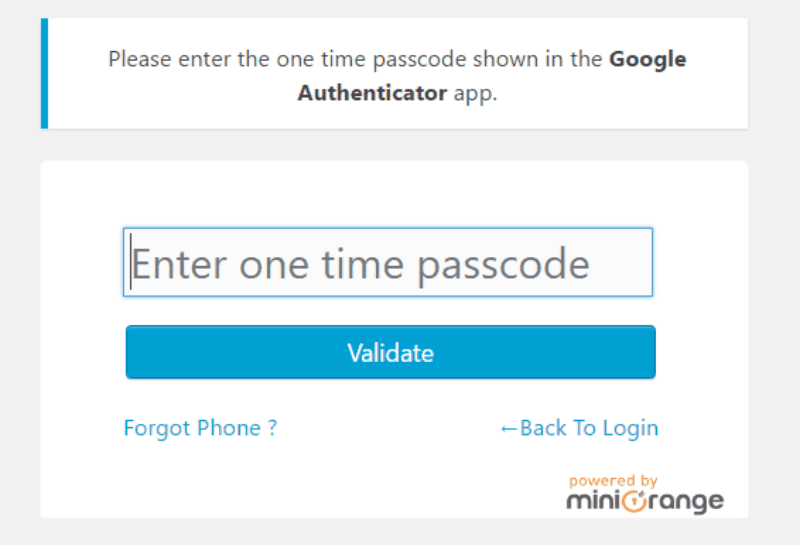Click 'Please enter the one time passcode' text

coord(287,60)
